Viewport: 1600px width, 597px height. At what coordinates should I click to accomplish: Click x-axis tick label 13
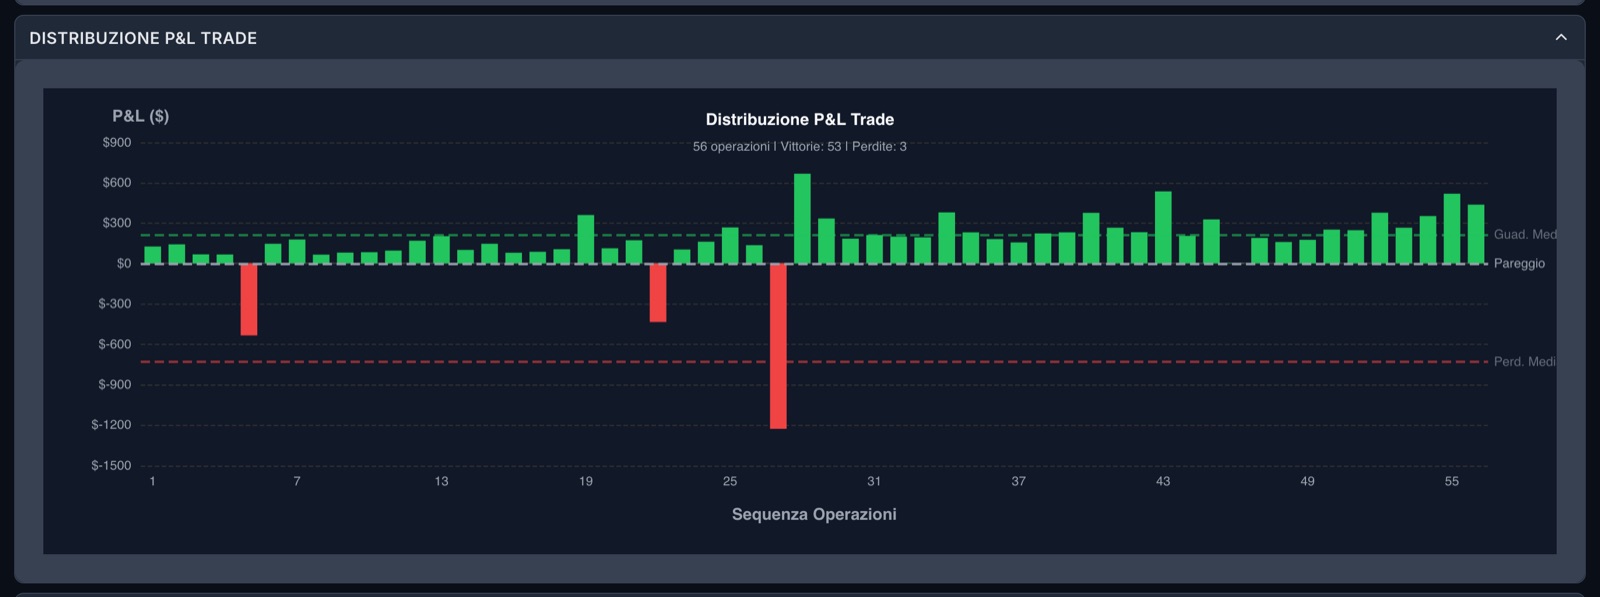tap(441, 481)
